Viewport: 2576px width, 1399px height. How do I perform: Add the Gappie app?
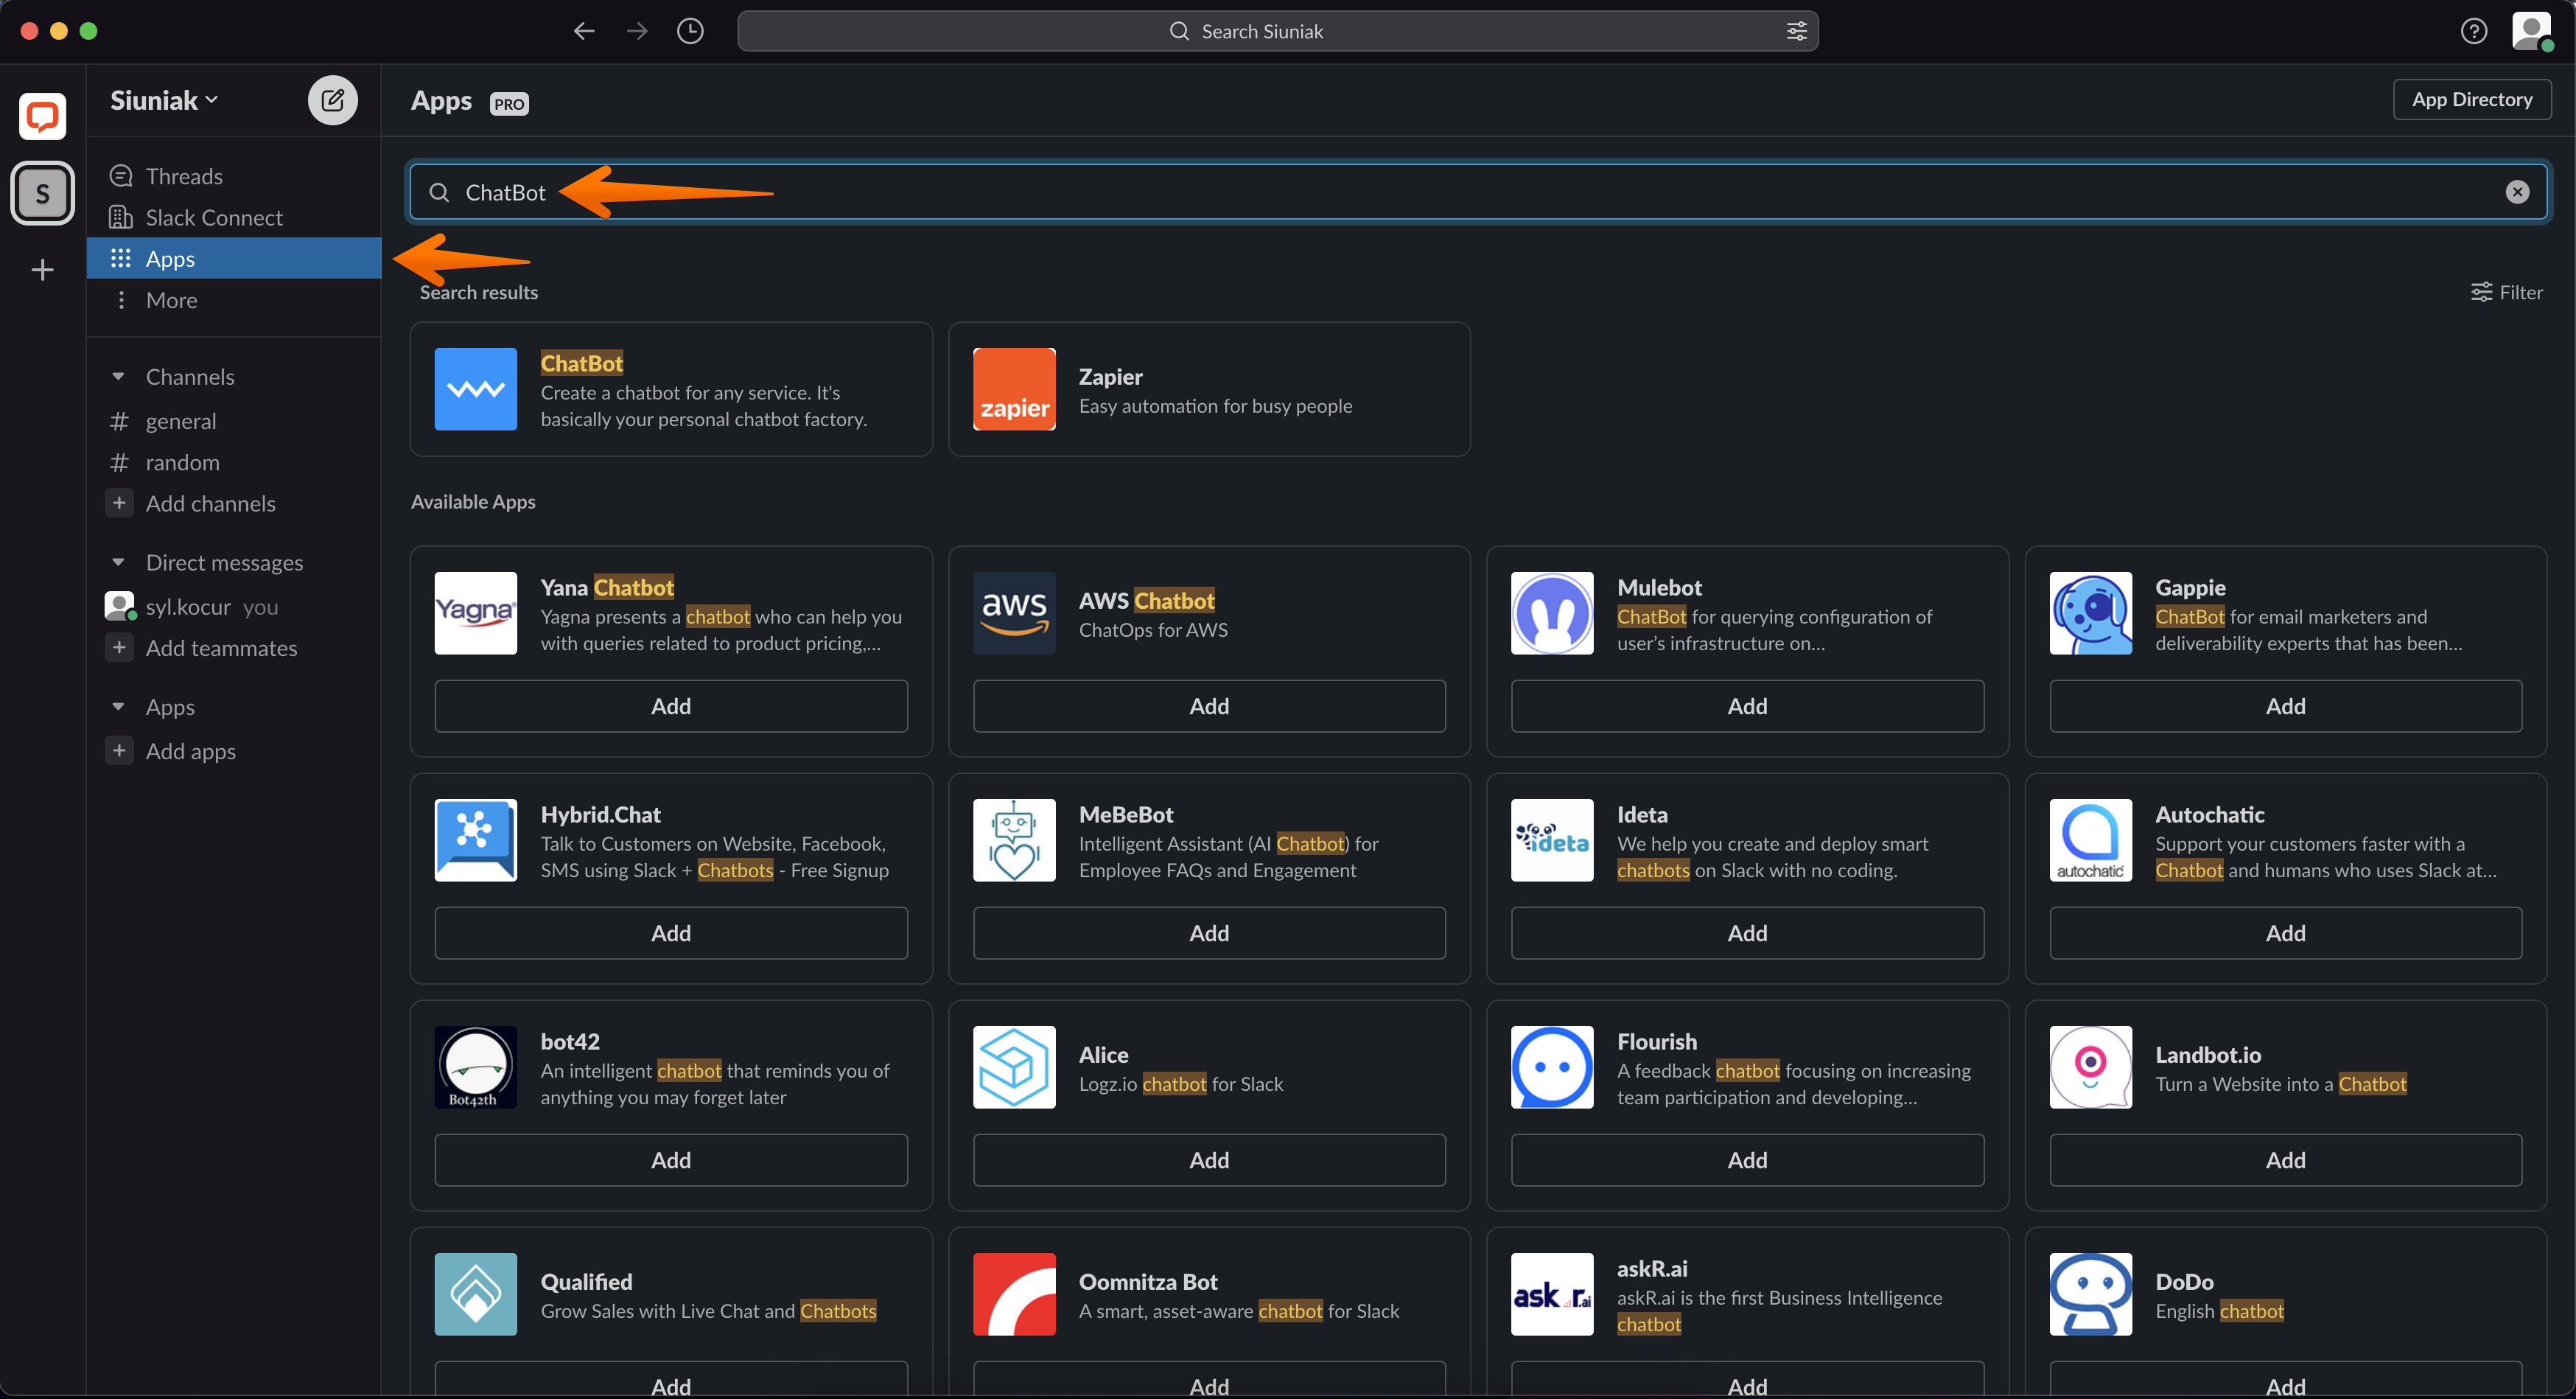click(2285, 706)
